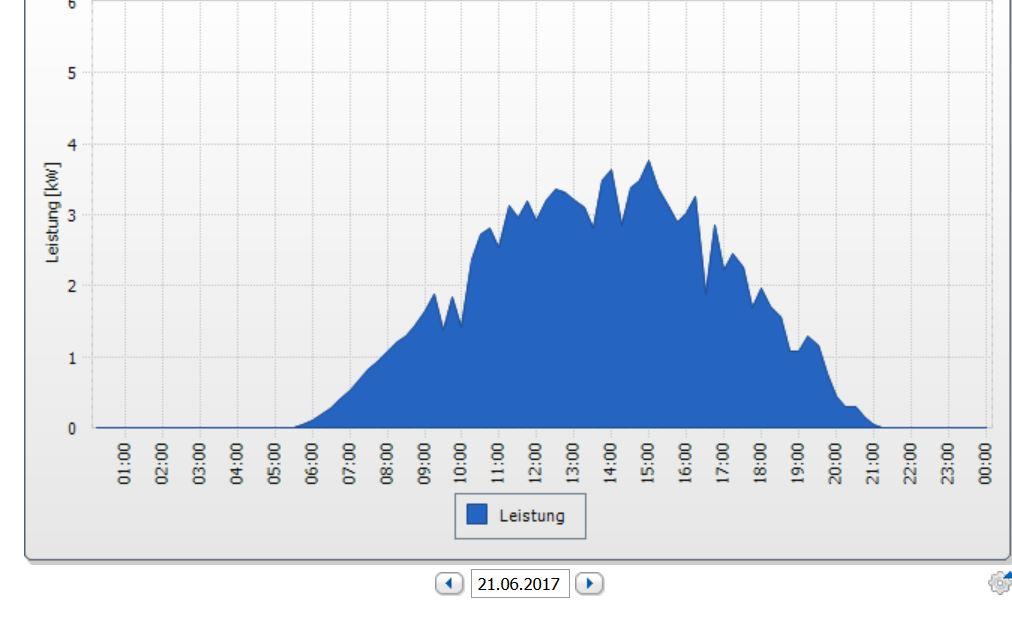The image size is (1012, 624).
Task: Click the 18:00 time axis label
Action: (x=760, y=463)
